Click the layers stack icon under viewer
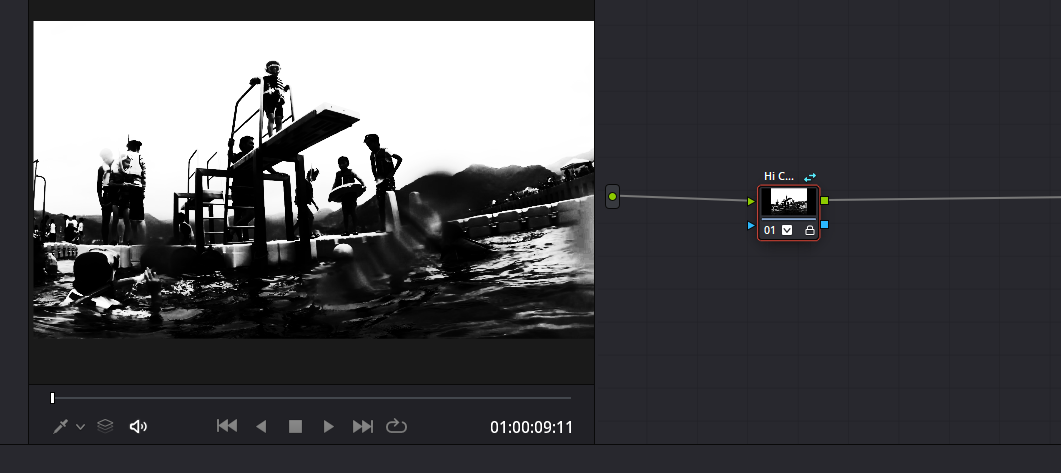Image resolution: width=1061 pixels, height=473 pixels. click(x=105, y=426)
